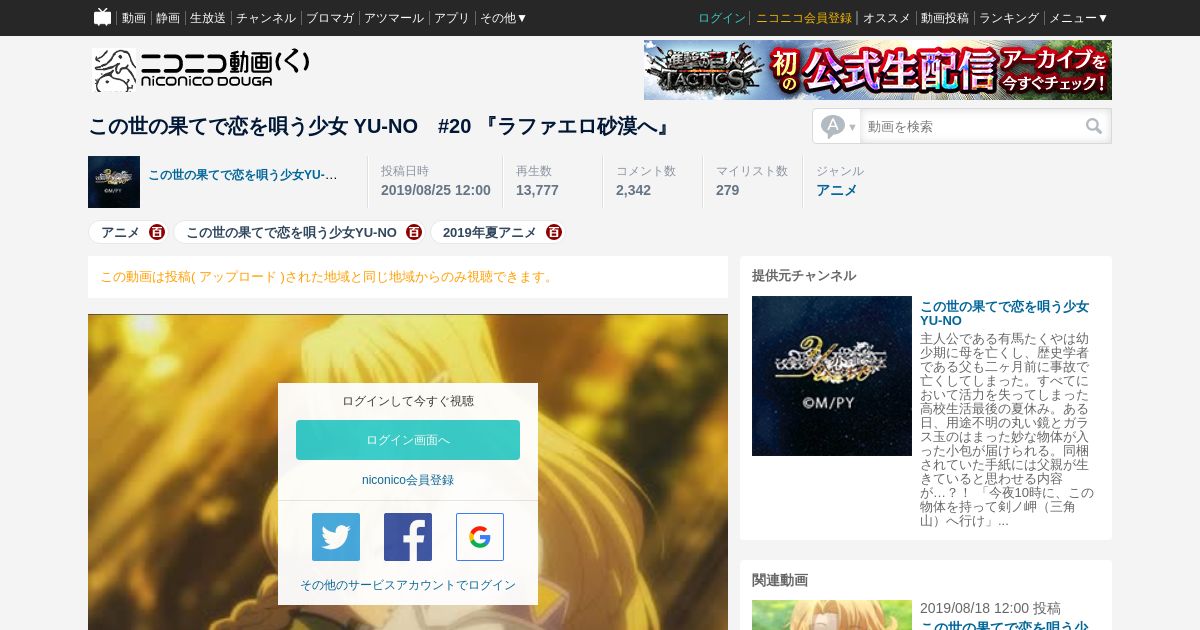Click the TV icon in top bar
Viewport: 1200px width, 630px height.
tap(102, 17)
